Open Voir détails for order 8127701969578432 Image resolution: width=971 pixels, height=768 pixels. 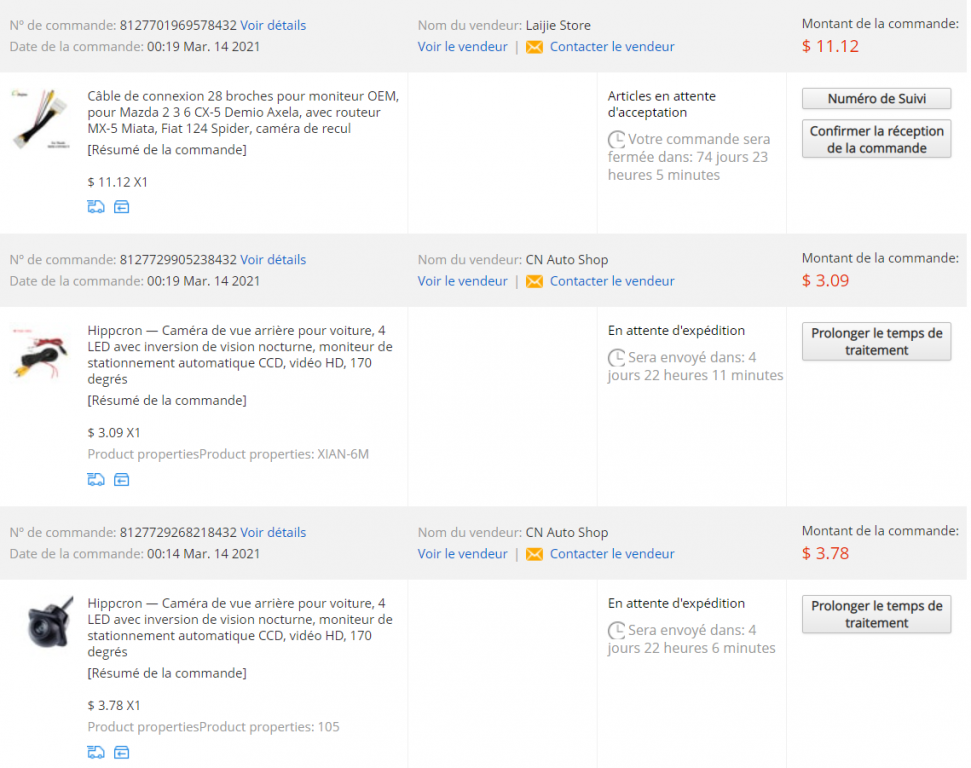tap(273, 25)
